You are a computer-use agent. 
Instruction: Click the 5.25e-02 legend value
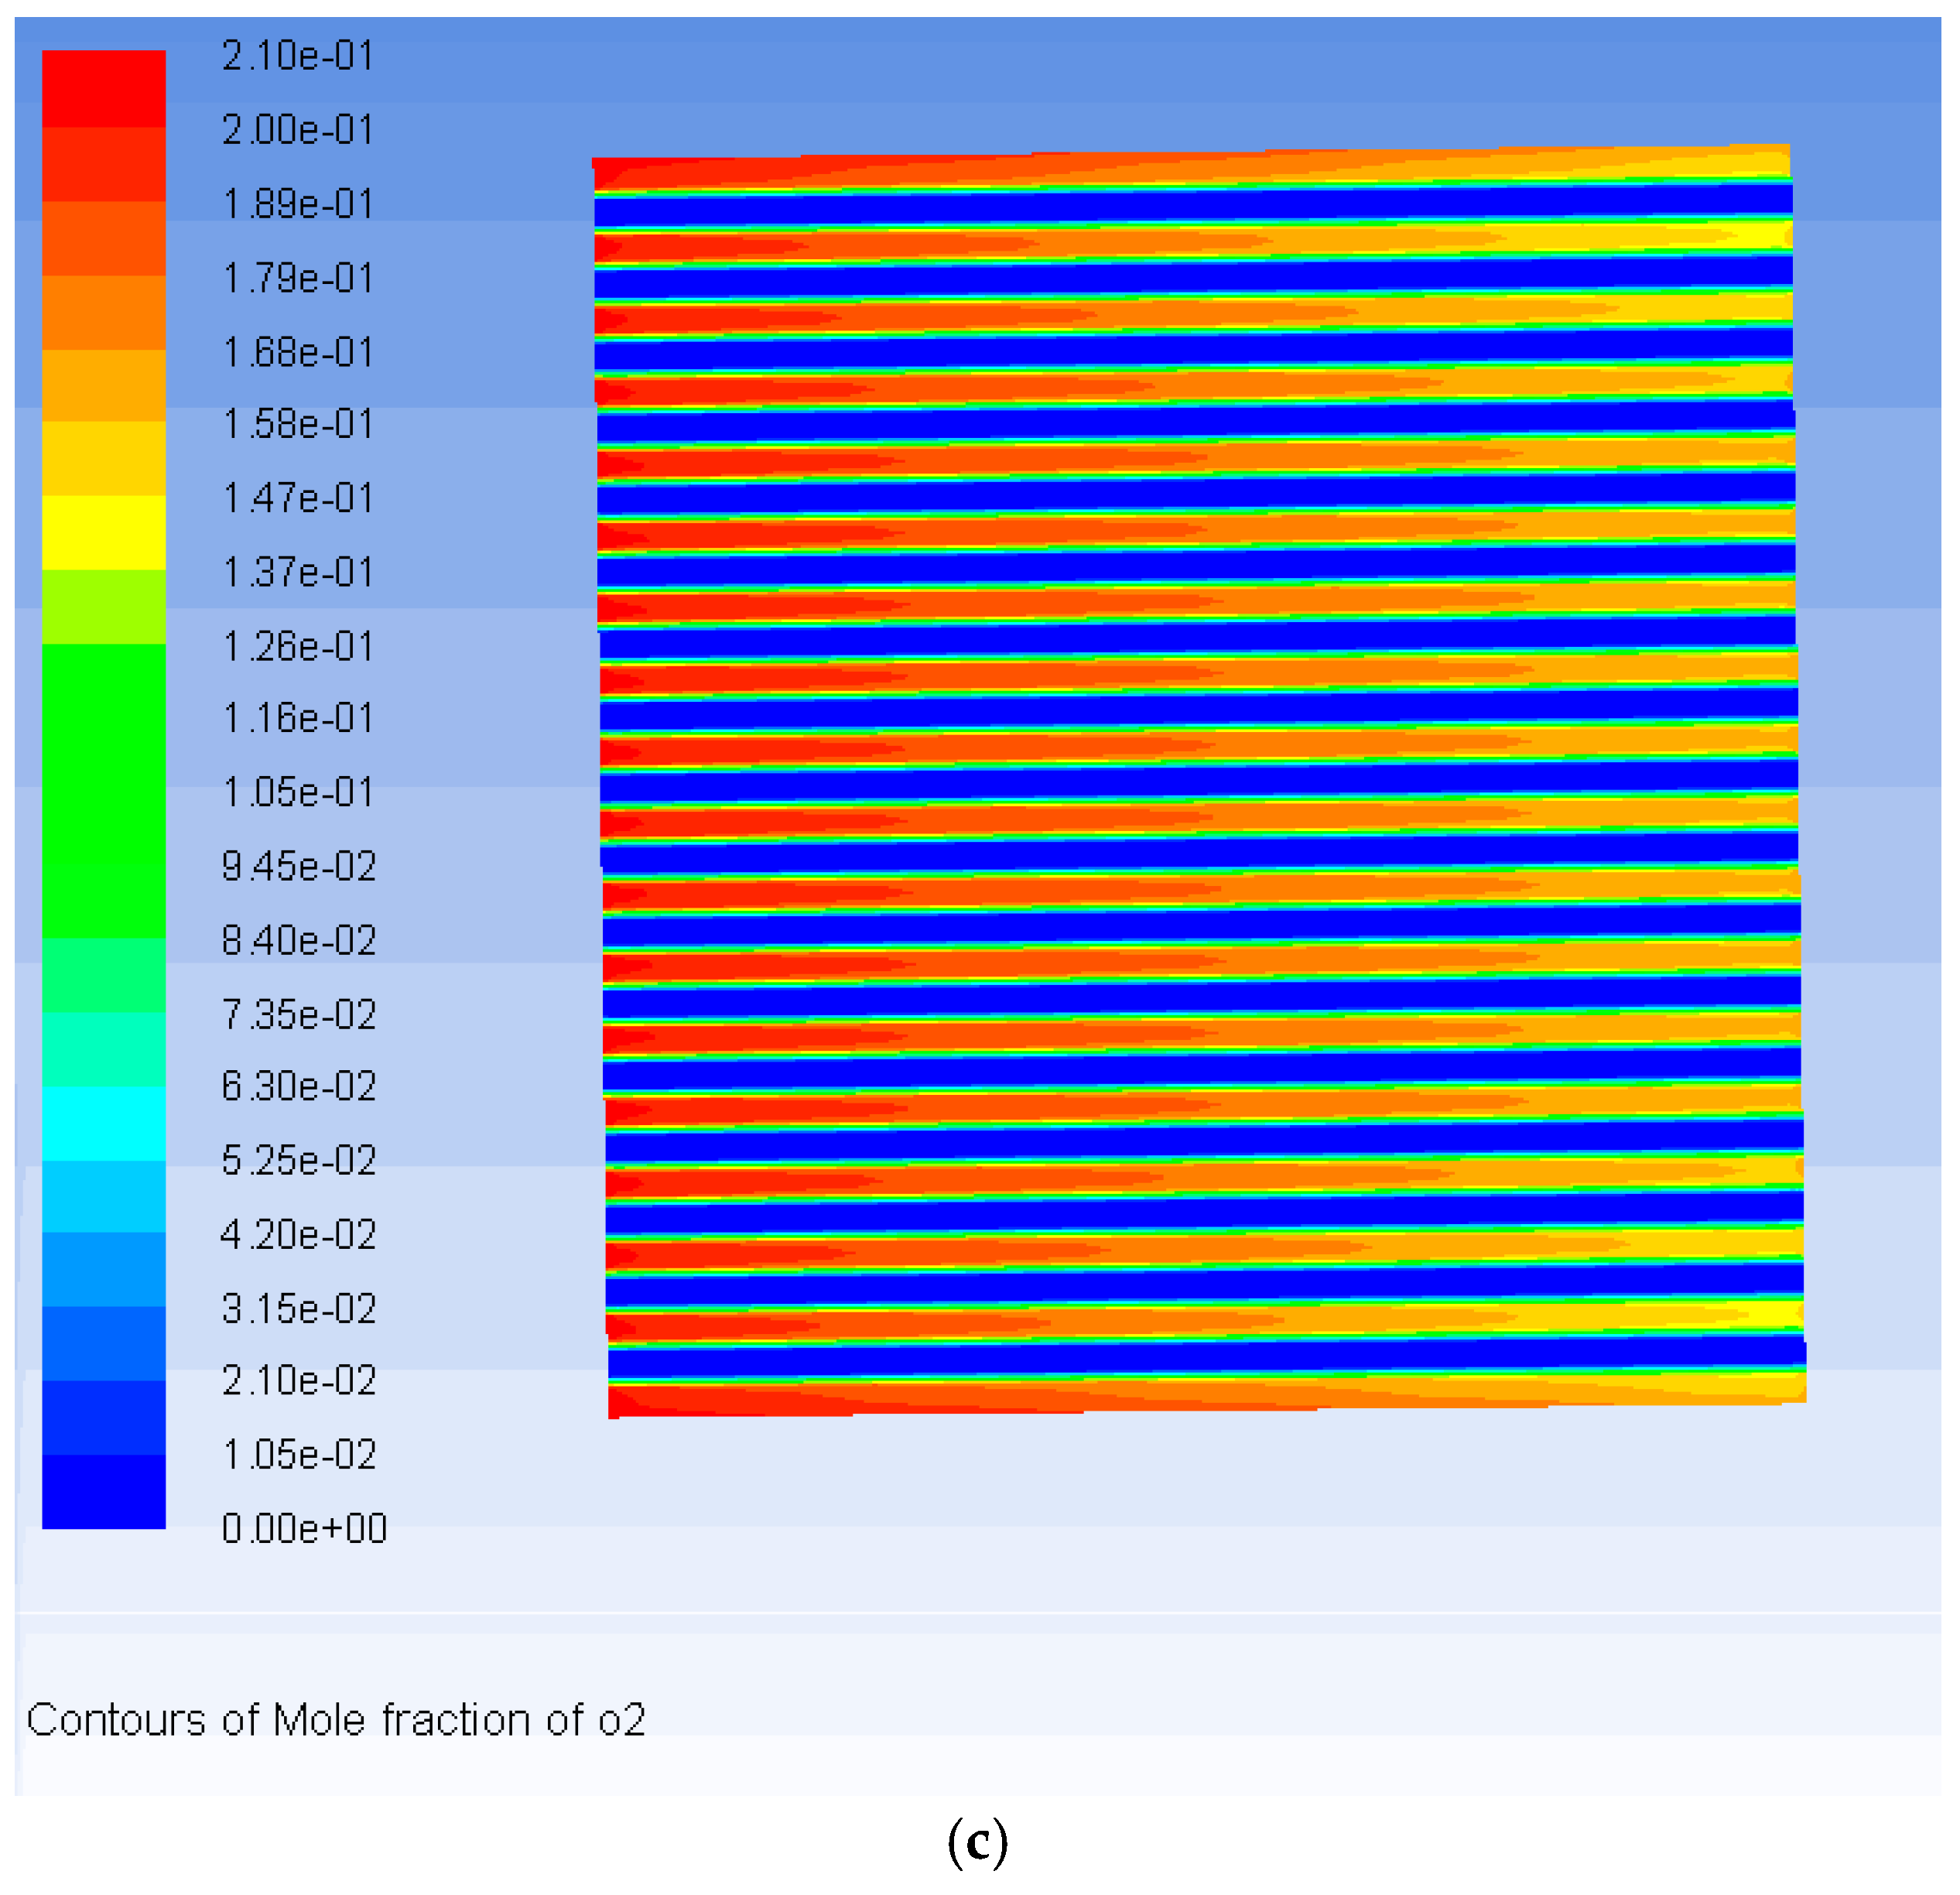click(298, 1160)
